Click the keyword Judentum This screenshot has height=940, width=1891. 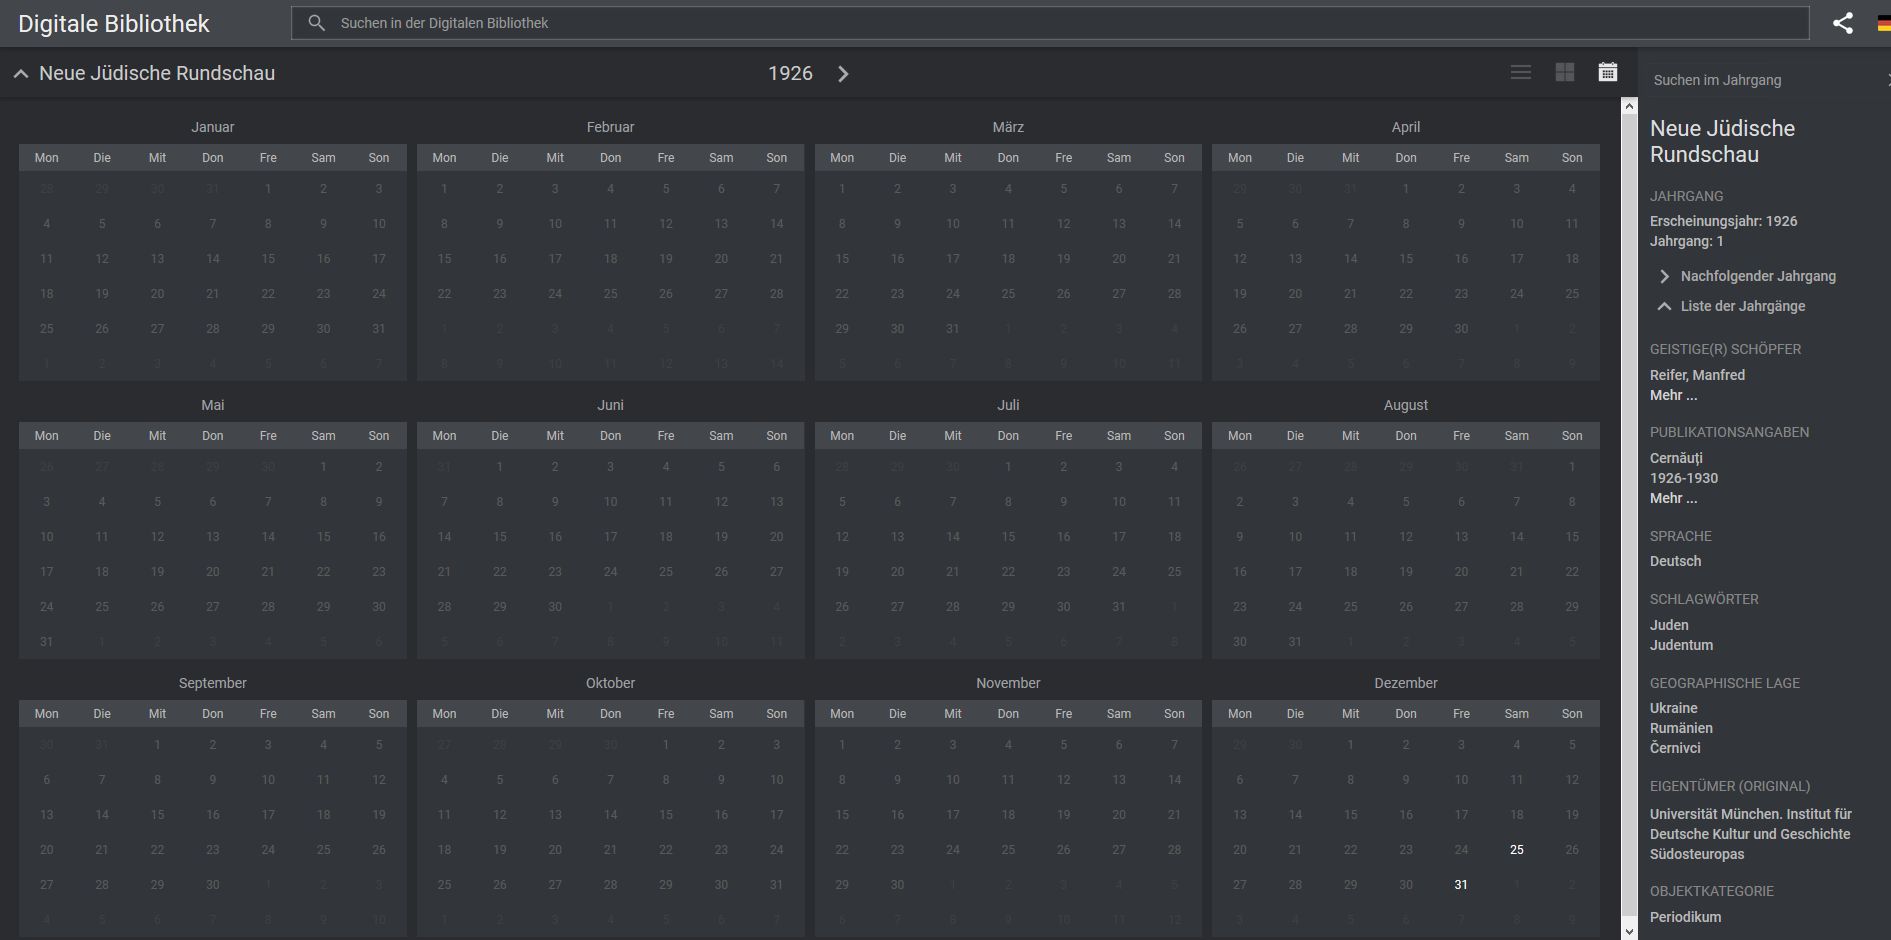point(1681,645)
